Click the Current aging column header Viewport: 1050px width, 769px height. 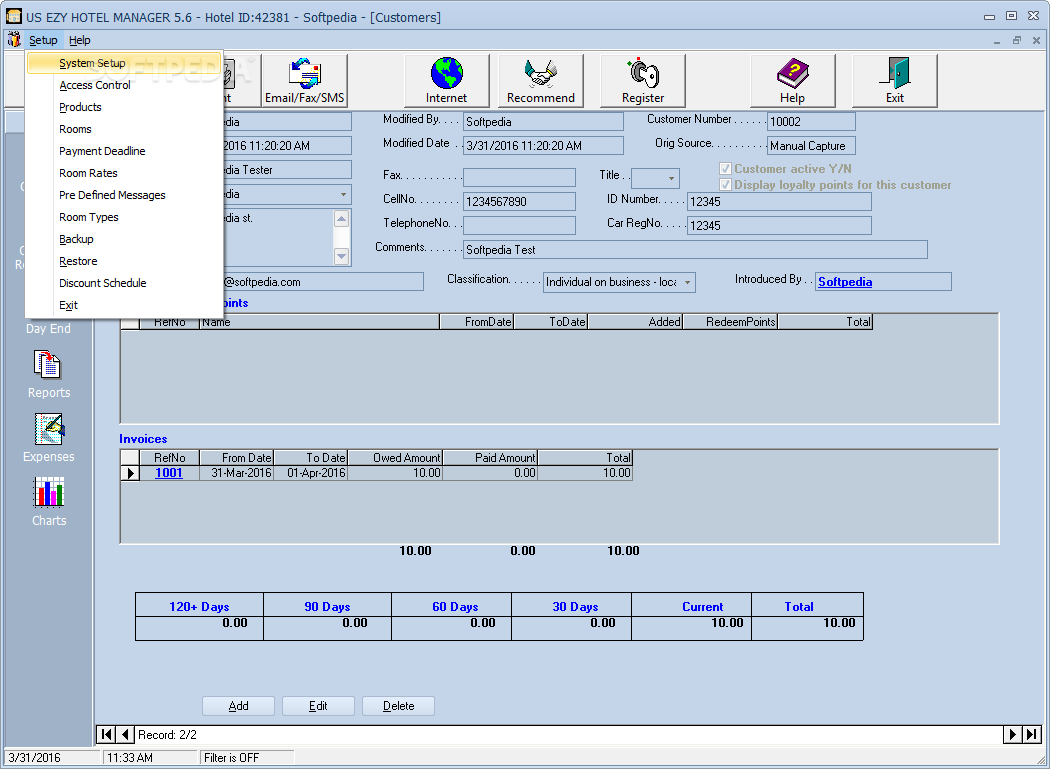tap(692, 607)
